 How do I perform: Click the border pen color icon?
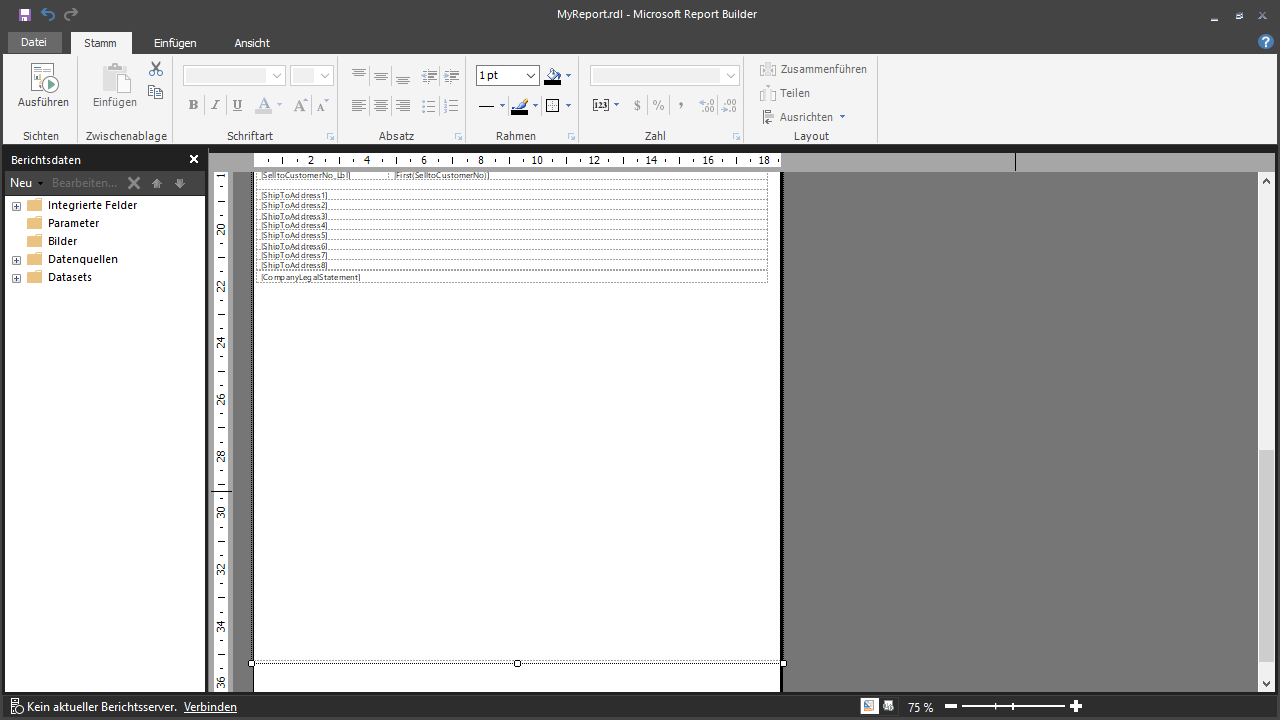pyautogui.click(x=519, y=106)
